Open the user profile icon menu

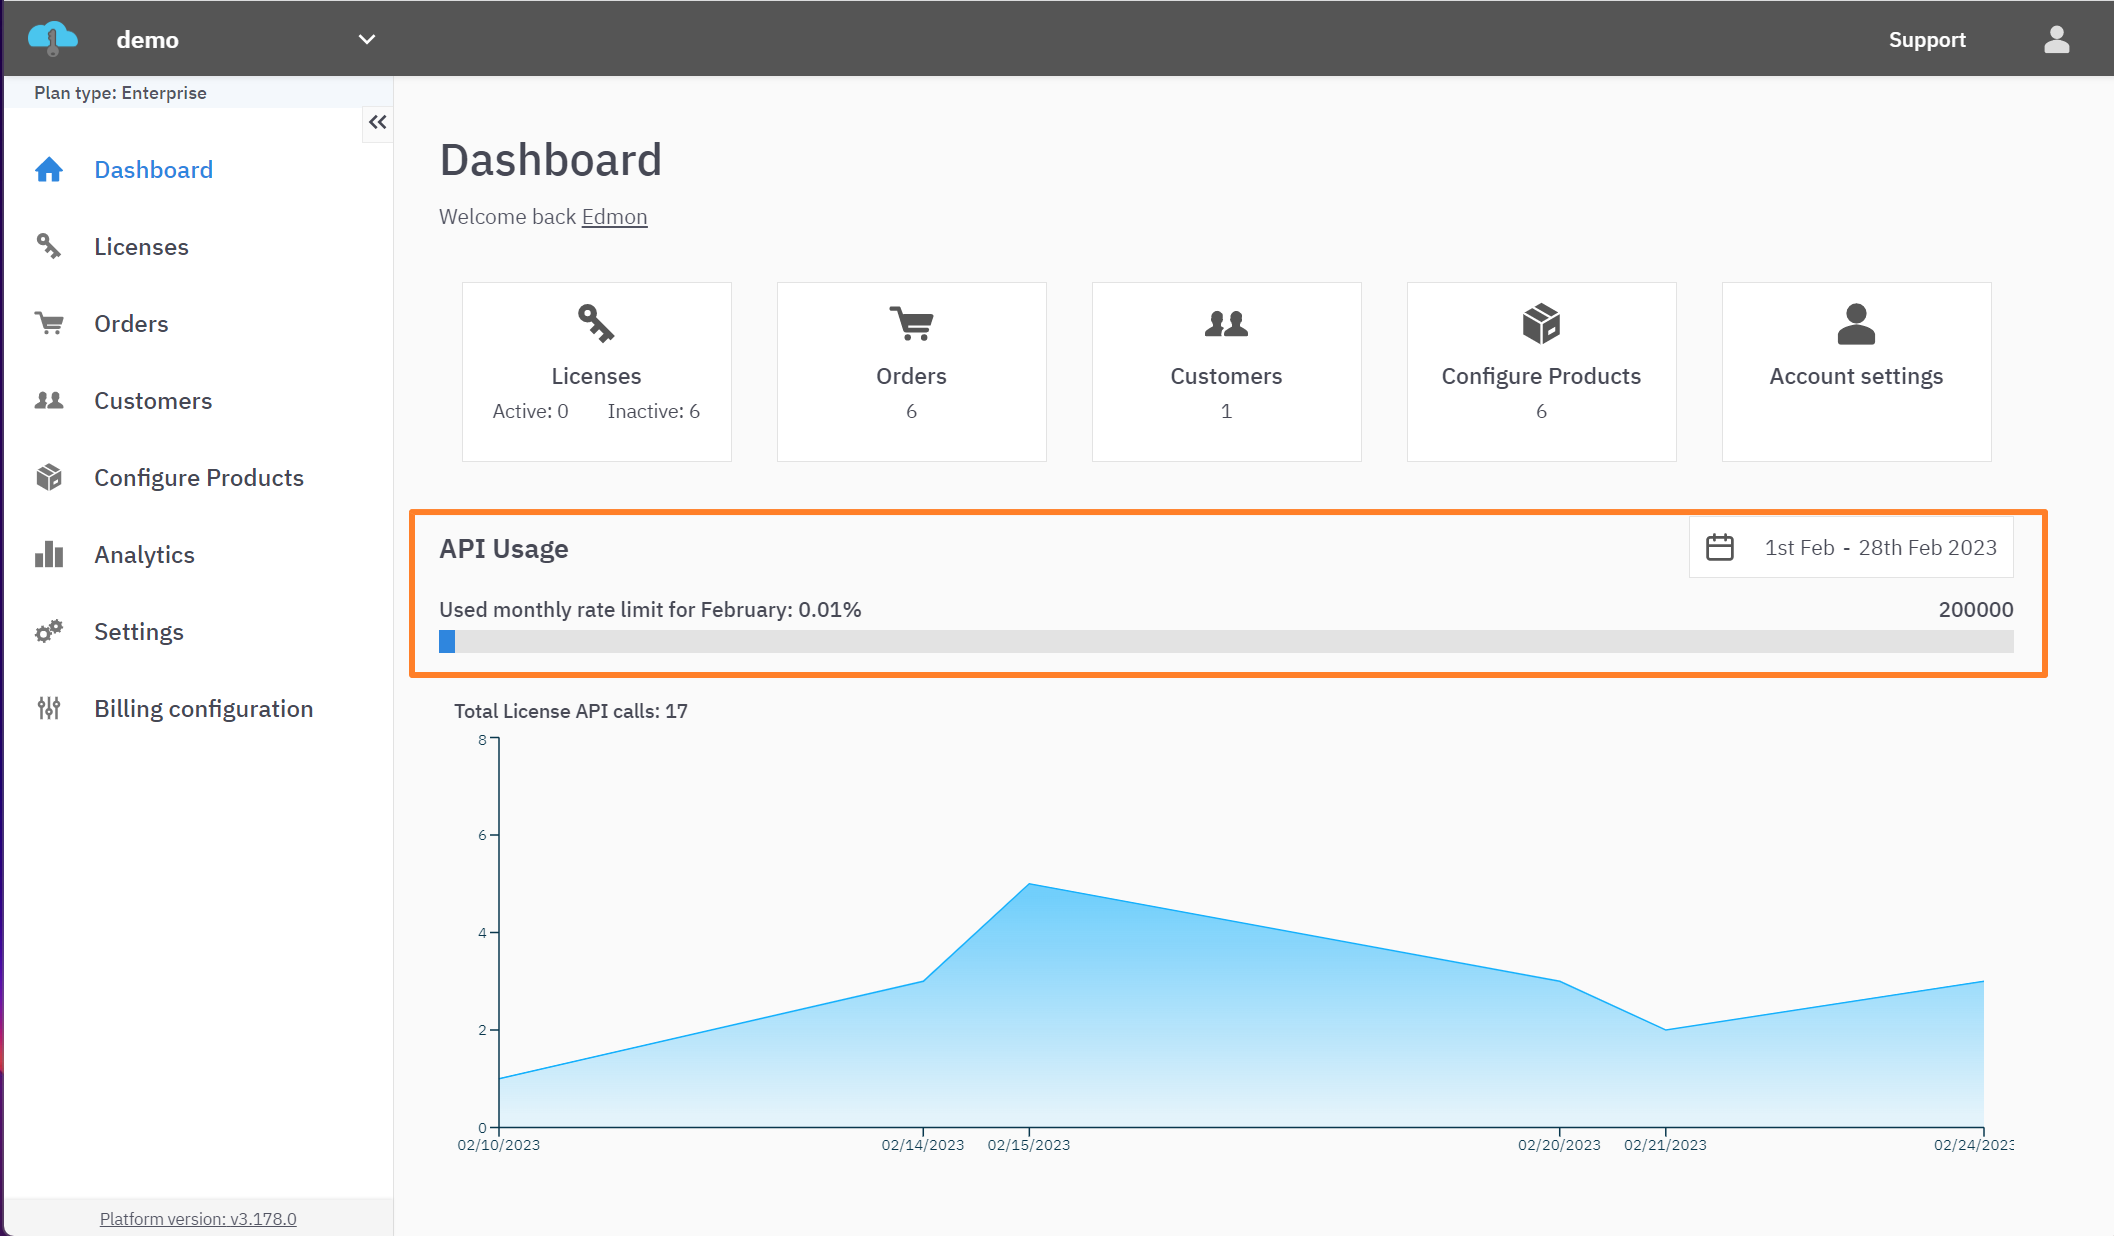click(x=2056, y=40)
